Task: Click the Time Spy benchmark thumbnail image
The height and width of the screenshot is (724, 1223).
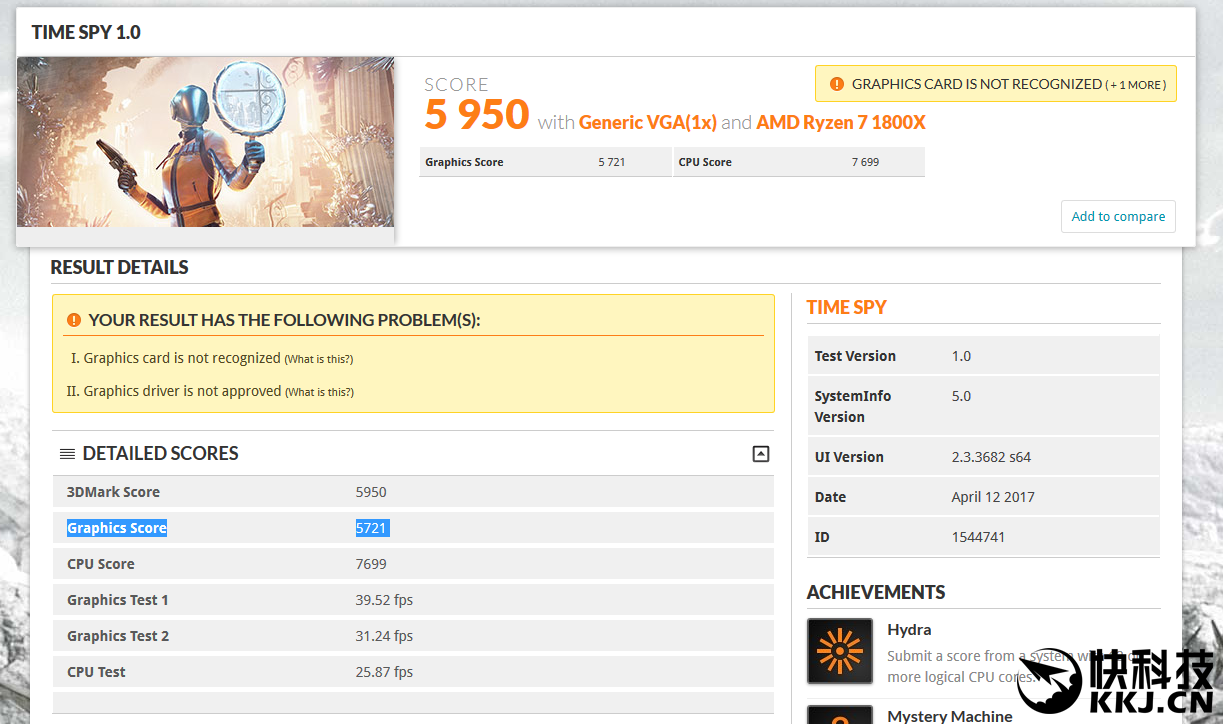Action: coord(206,142)
